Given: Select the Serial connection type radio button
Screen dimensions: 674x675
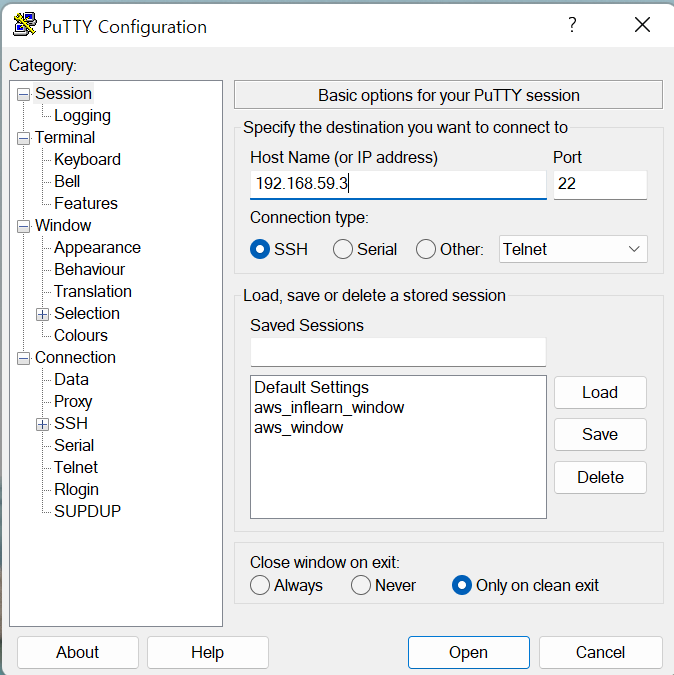Looking at the screenshot, I should pos(343,249).
